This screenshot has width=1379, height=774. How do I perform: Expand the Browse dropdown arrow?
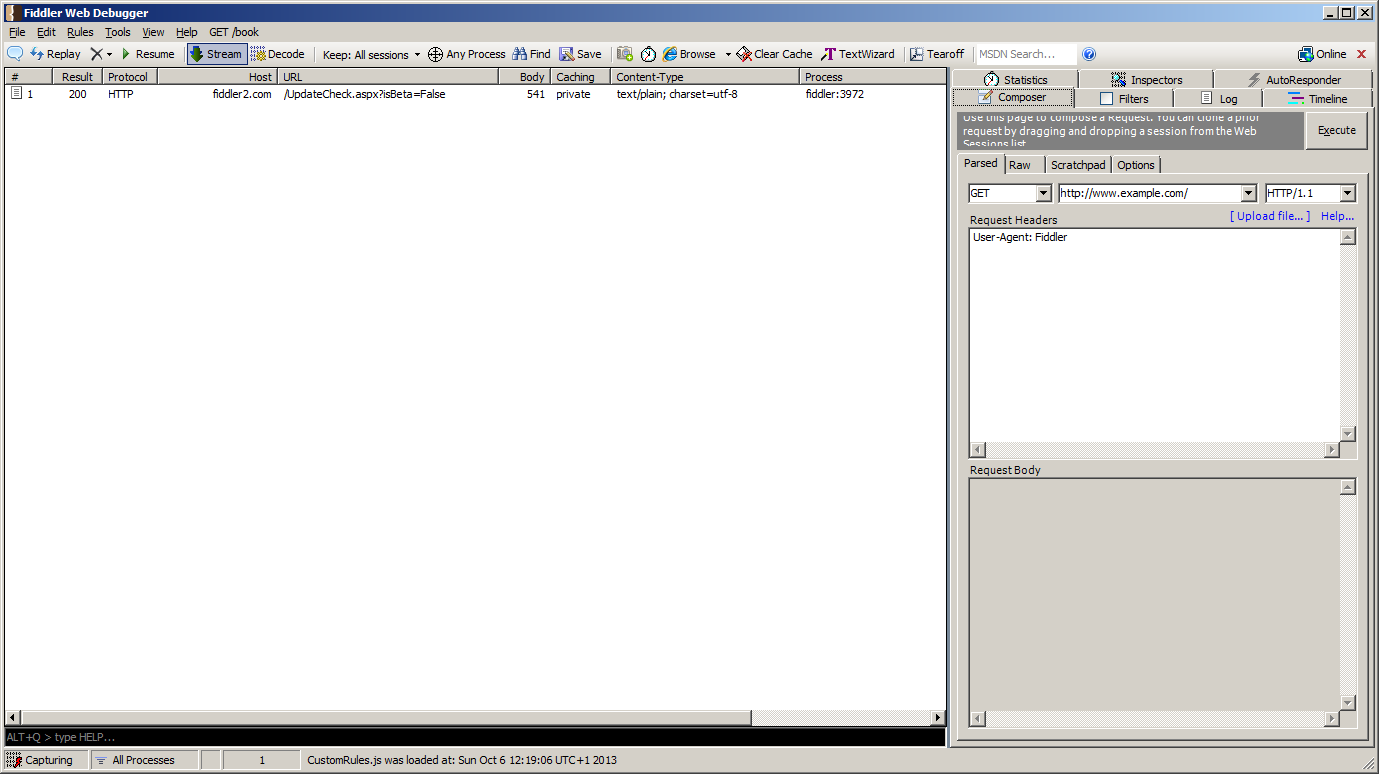728,55
